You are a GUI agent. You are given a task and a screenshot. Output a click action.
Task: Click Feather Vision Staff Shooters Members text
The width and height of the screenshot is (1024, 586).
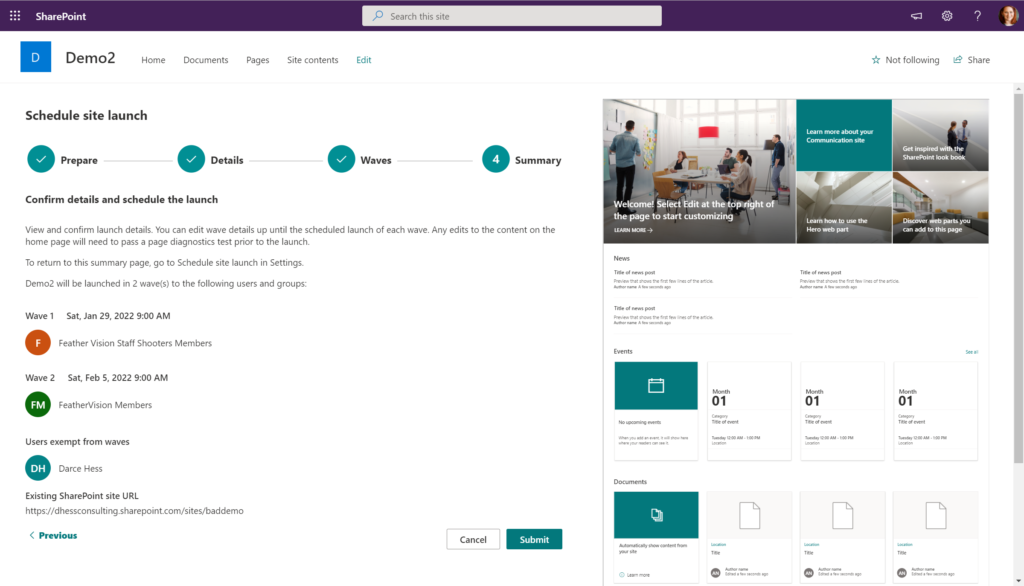[135, 343]
